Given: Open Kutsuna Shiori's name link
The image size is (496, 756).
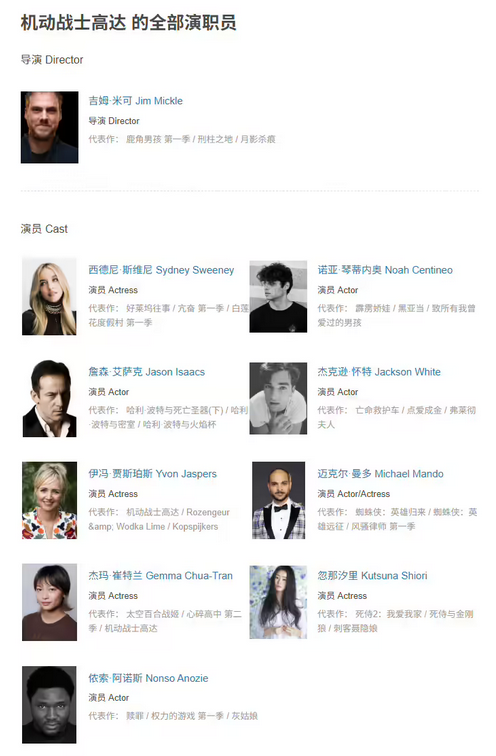Looking at the screenshot, I should pos(372,576).
